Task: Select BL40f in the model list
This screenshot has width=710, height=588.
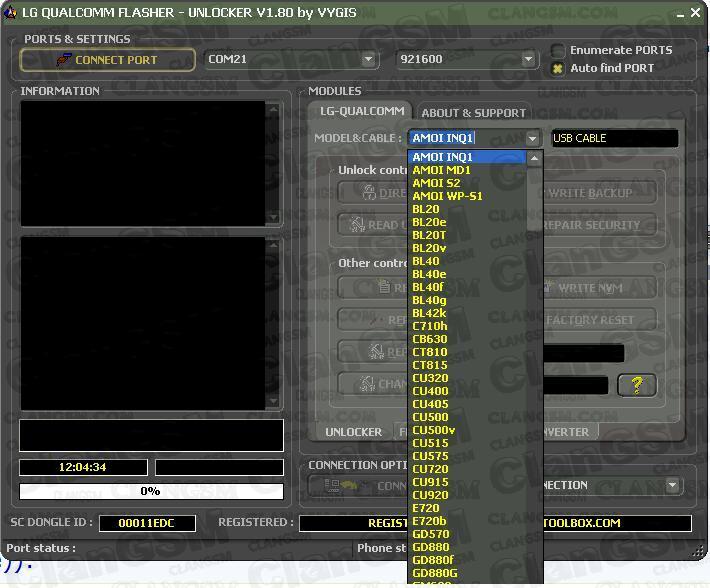Action: 467,287
